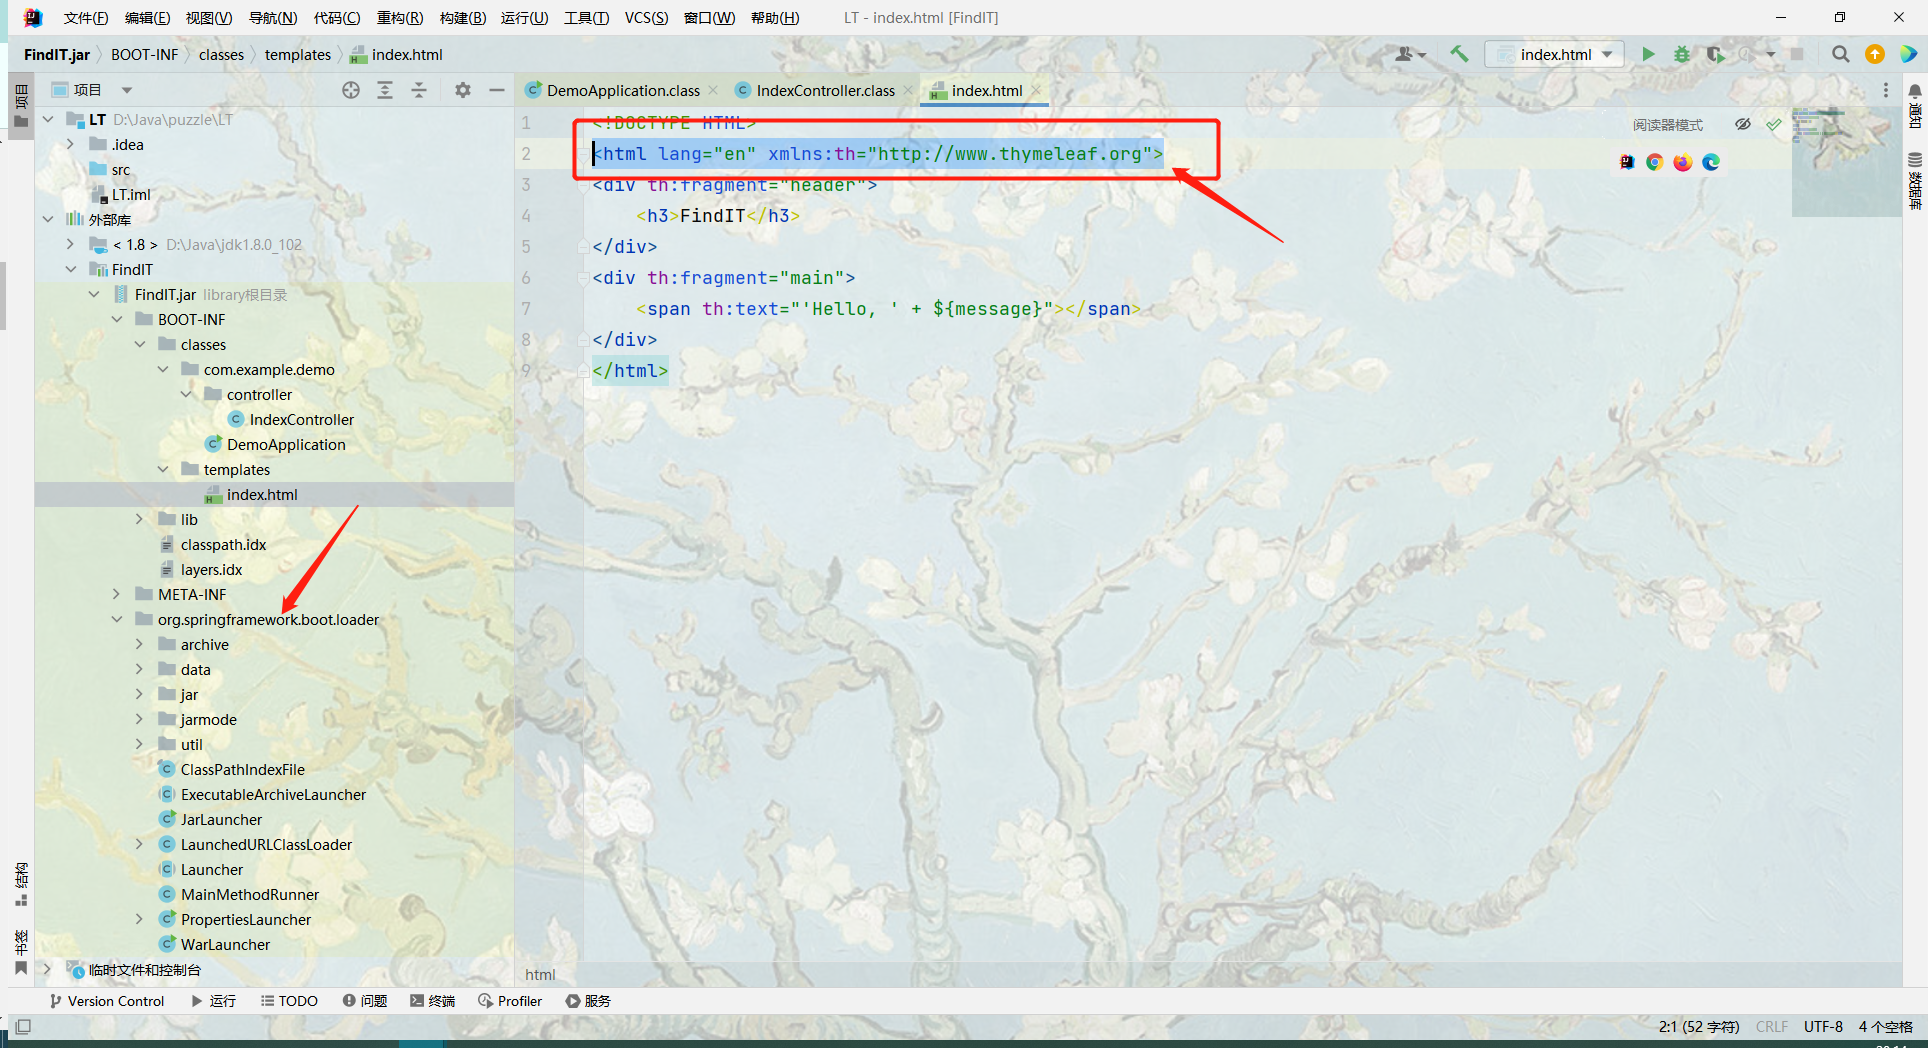Switch to the DemoApplication.class tab
1928x1048 pixels.
(x=623, y=90)
